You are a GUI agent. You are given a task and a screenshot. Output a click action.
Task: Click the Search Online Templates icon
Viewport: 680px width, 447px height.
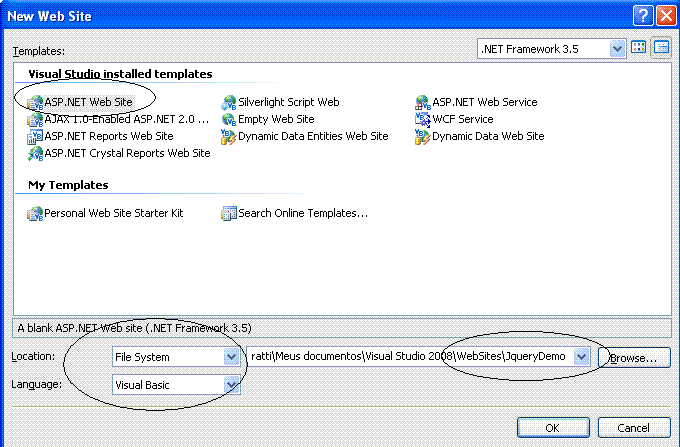pos(229,213)
